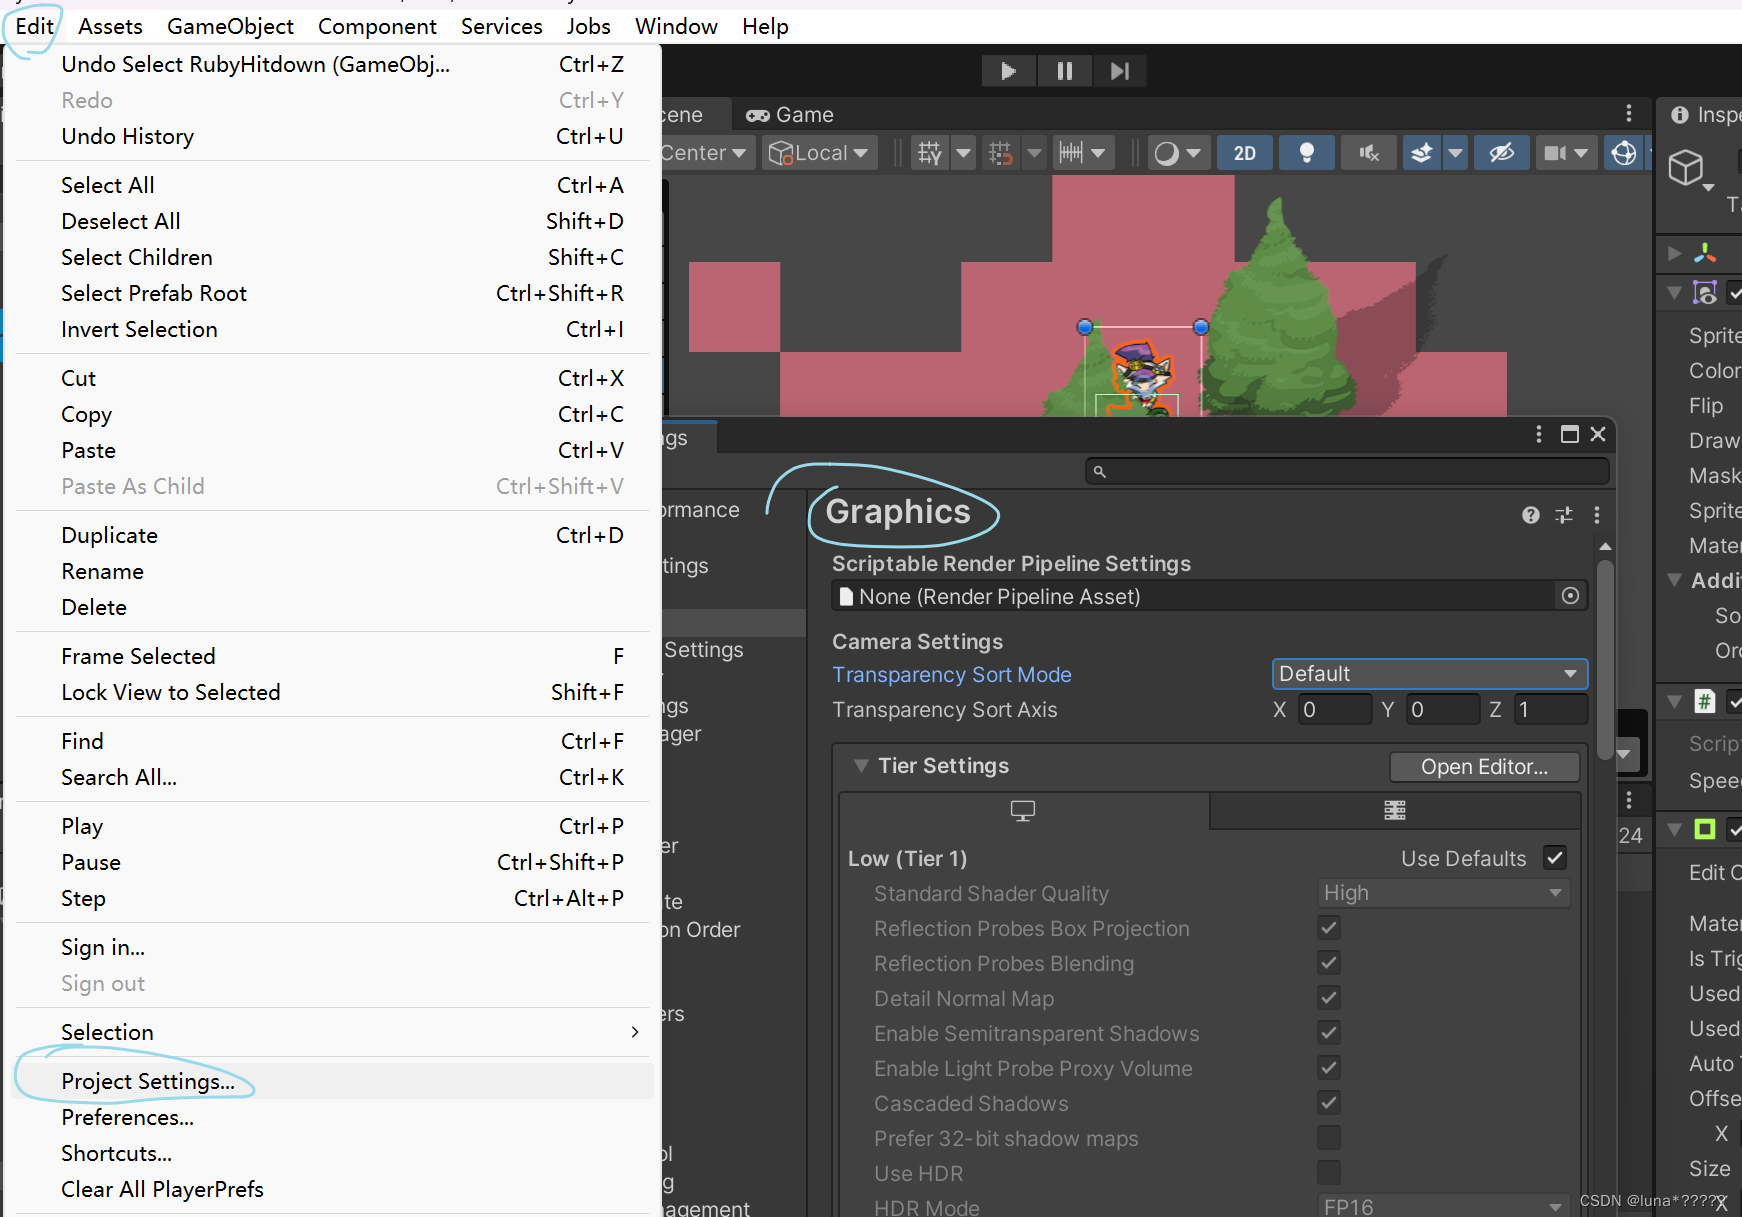The height and width of the screenshot is (1217, 1742).
Task: Open scene camera settings icon
Action: (1555, 153)
